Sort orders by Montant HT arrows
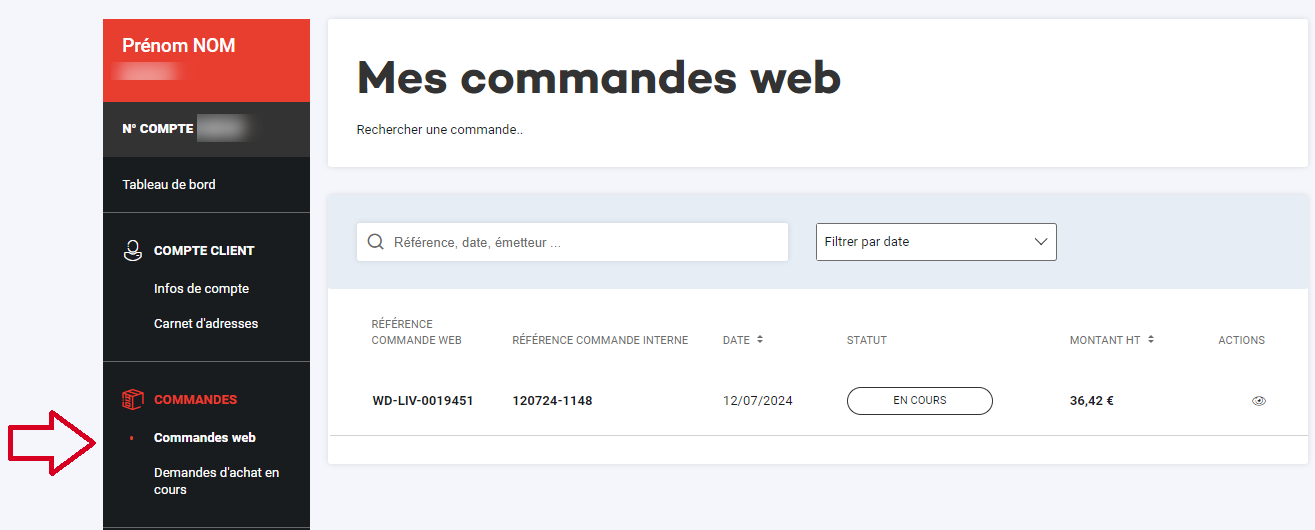 pos(1151,340)
